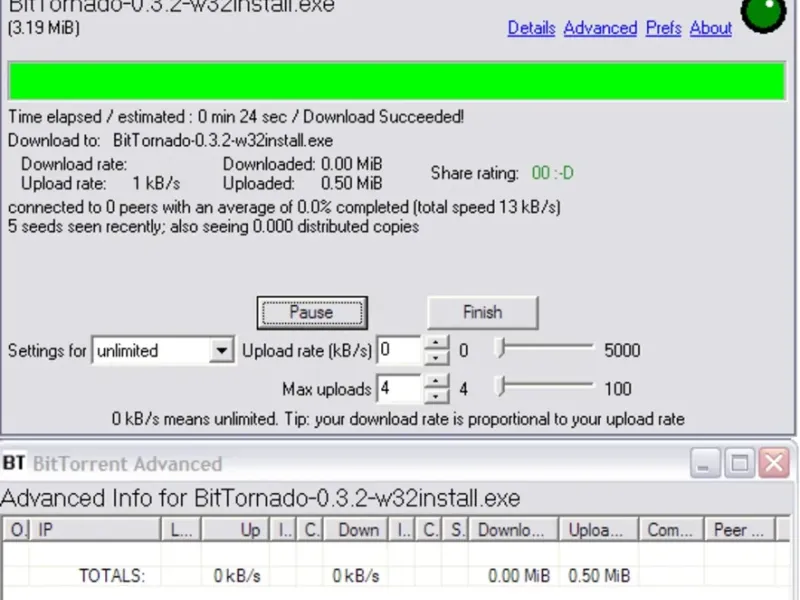Click 'Advanced Info for BitTornado' heading
Screen dimensions: 800x600
[260, 498]
